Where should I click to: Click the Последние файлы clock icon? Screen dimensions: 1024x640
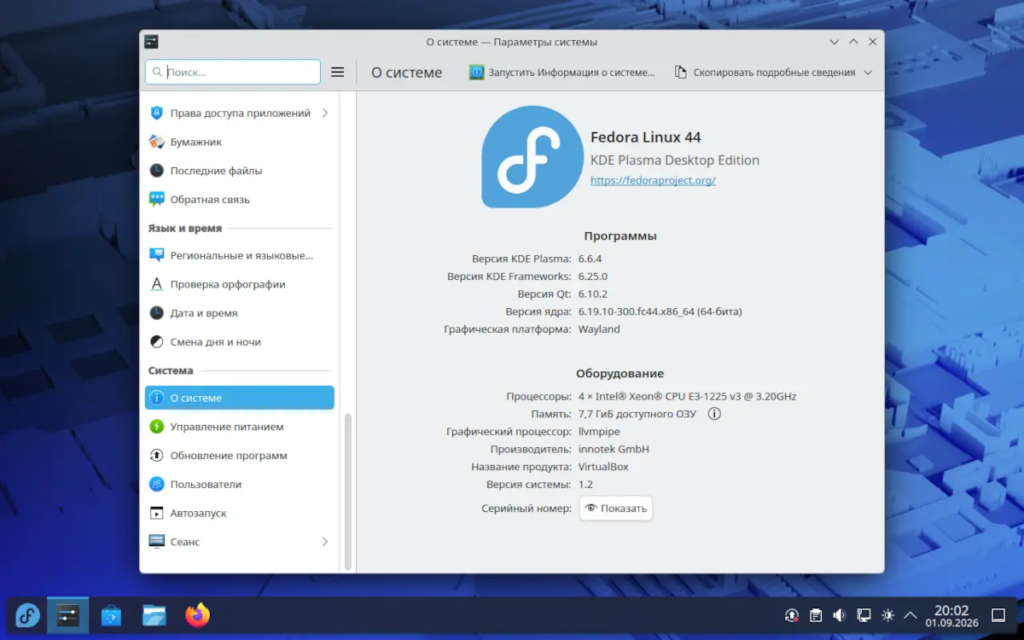click(x=156, y=170)
